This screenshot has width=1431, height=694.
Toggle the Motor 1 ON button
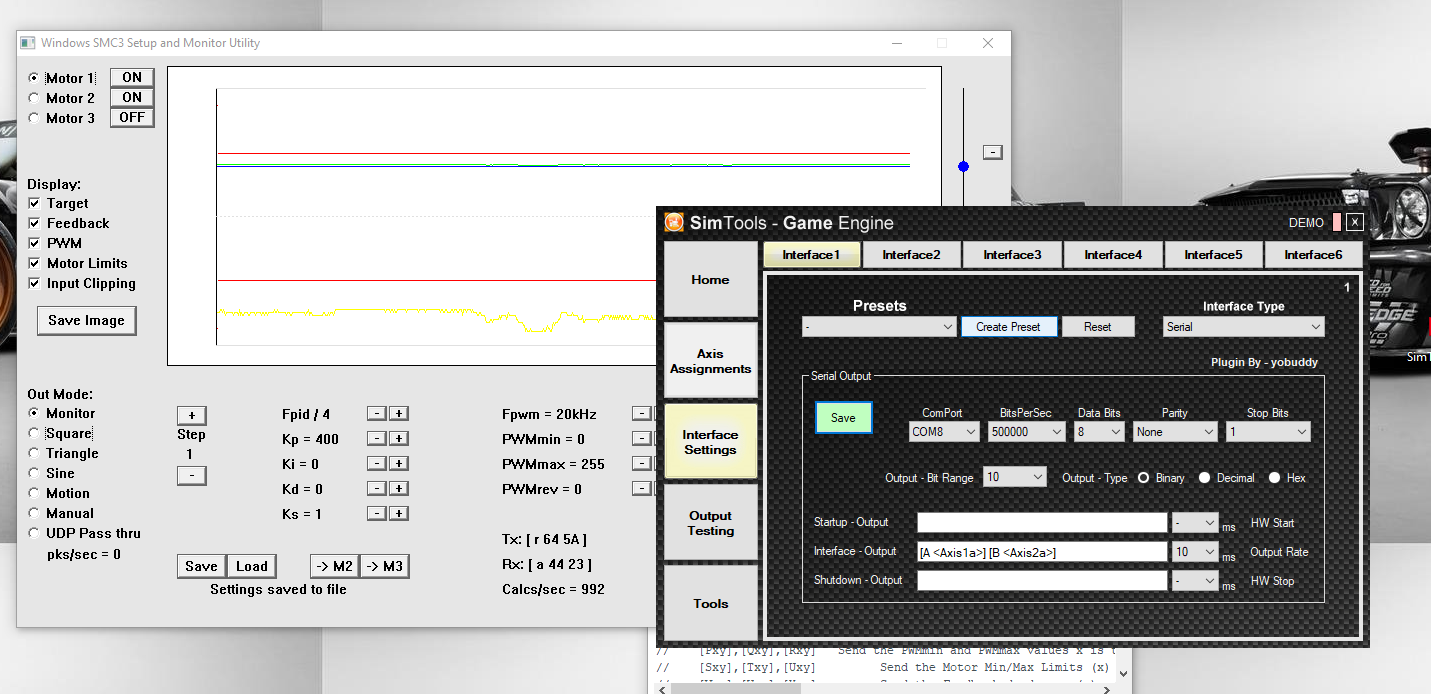tap(132, 78)
